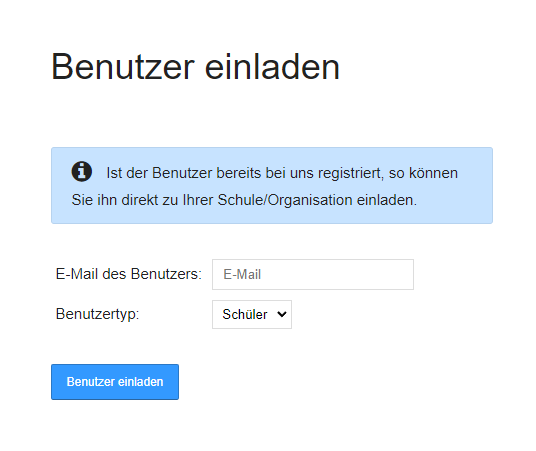Click the 'E-Mail' placeholder text in the field

242,274
